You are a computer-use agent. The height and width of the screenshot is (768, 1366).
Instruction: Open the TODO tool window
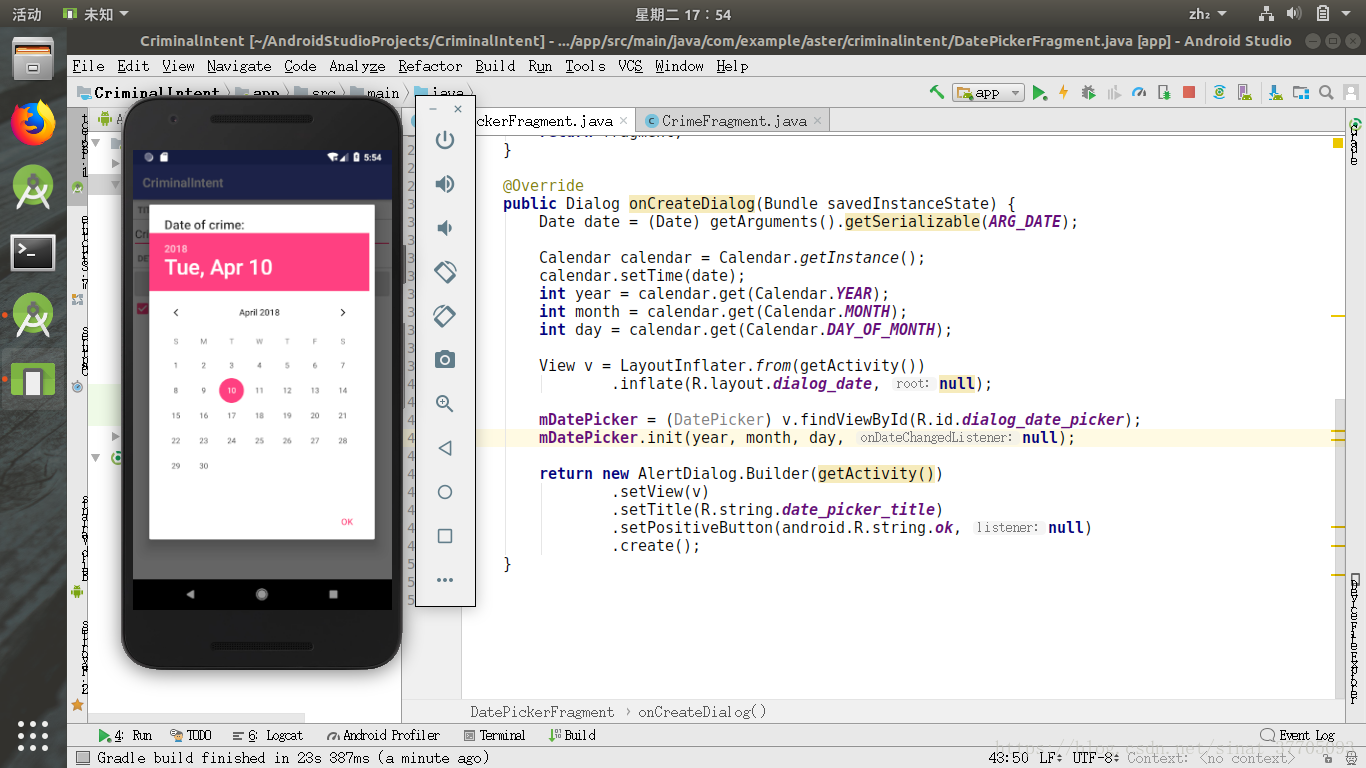click(191, 735)
